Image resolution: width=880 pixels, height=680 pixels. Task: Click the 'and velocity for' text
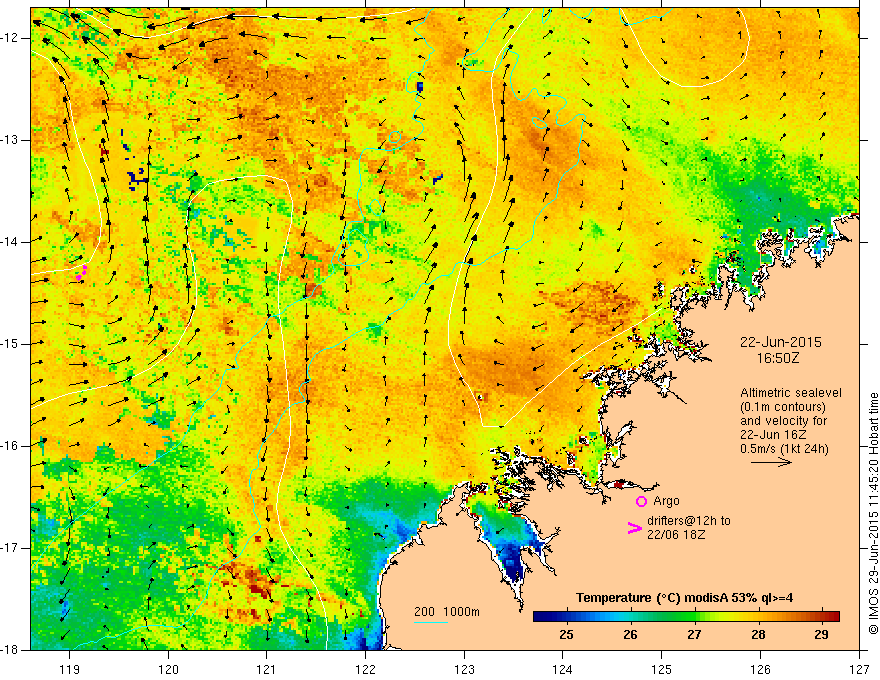coord(783,421)
